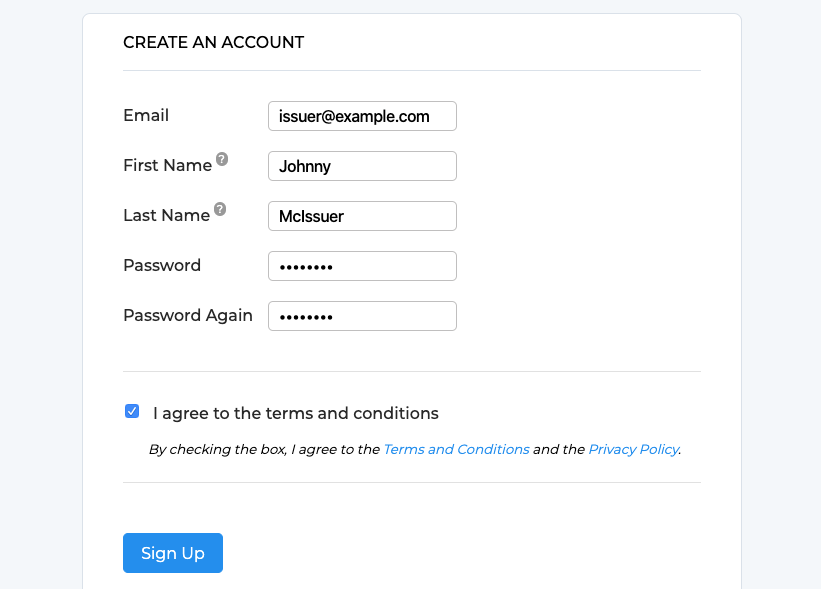Click into the First Name field showing Johnny

(x=362, y=166)
